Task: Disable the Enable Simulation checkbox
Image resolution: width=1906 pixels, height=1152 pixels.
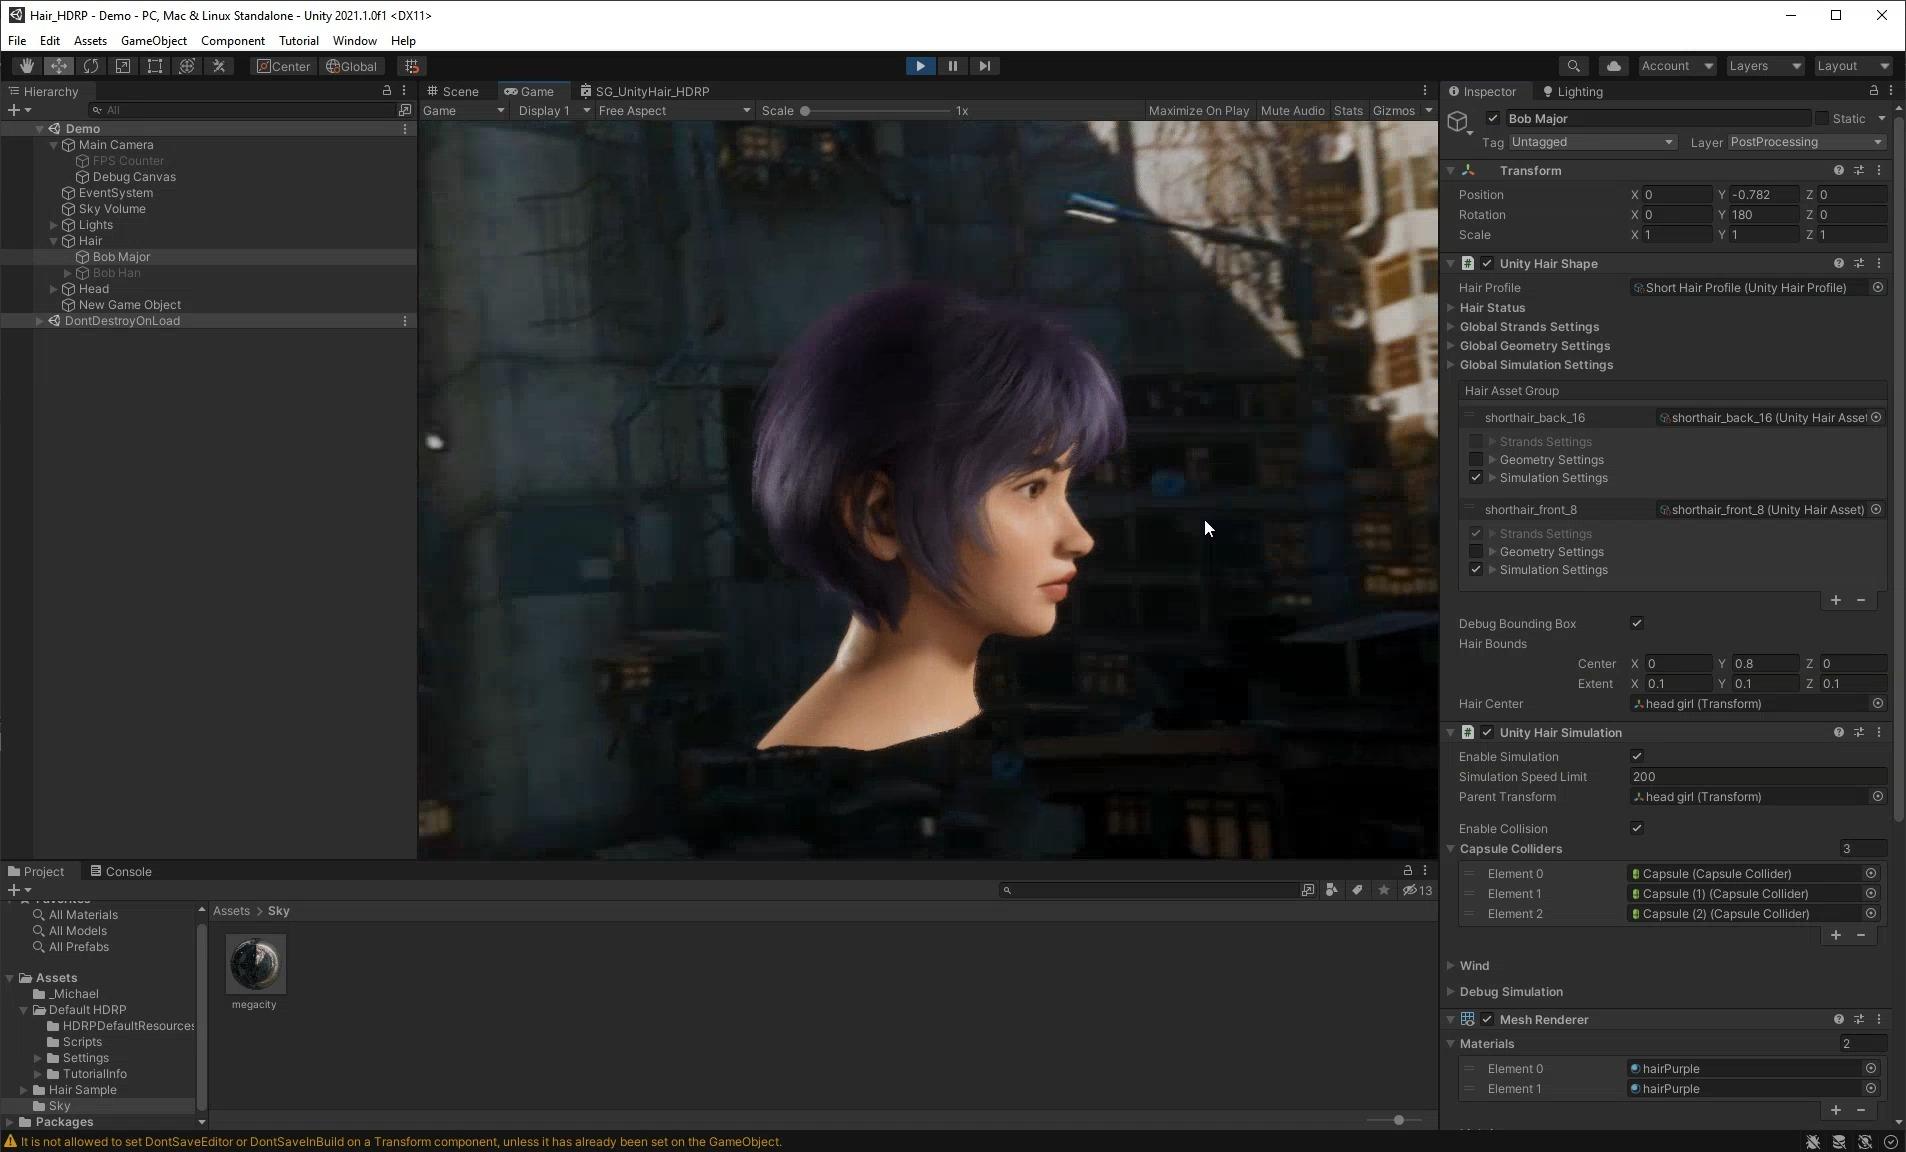Action: tap(1637, 756)
